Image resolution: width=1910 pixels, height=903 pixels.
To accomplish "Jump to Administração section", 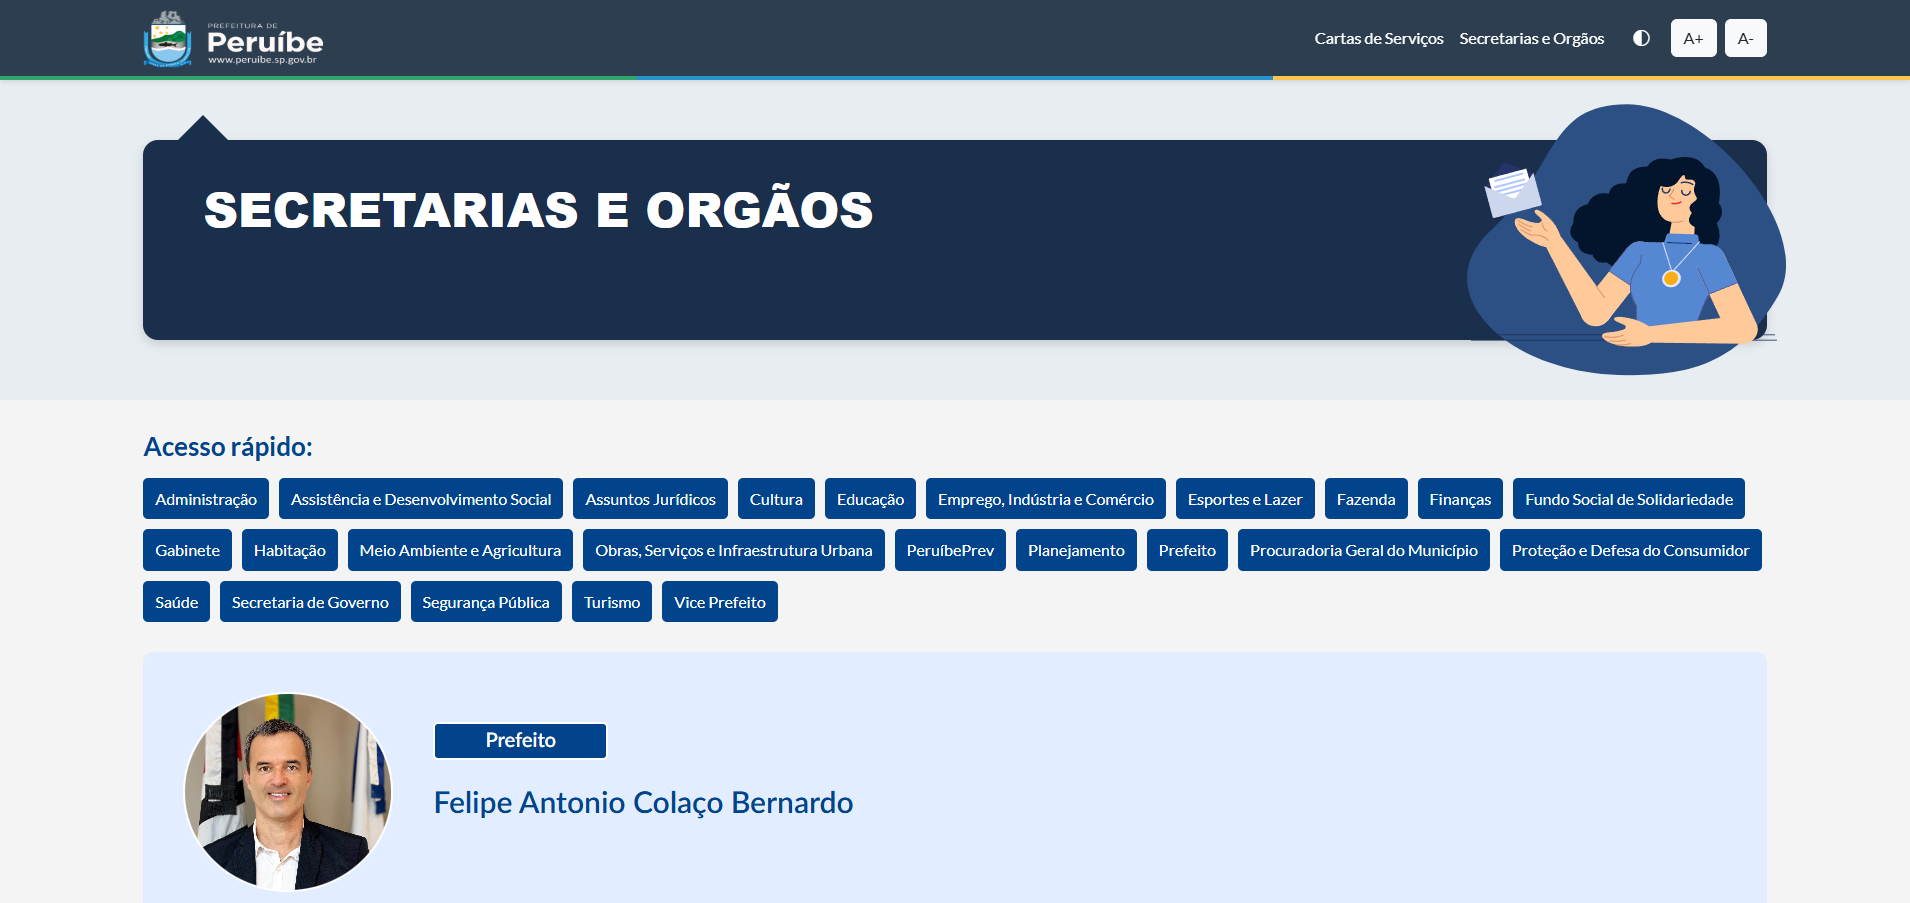I will point(206,499).
